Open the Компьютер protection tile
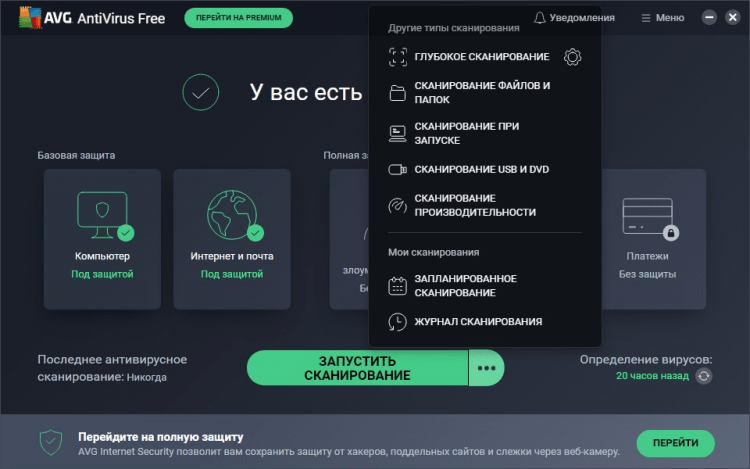Viewport: 750px width, 469px height. pyautogui.click(x=102, y=238)
